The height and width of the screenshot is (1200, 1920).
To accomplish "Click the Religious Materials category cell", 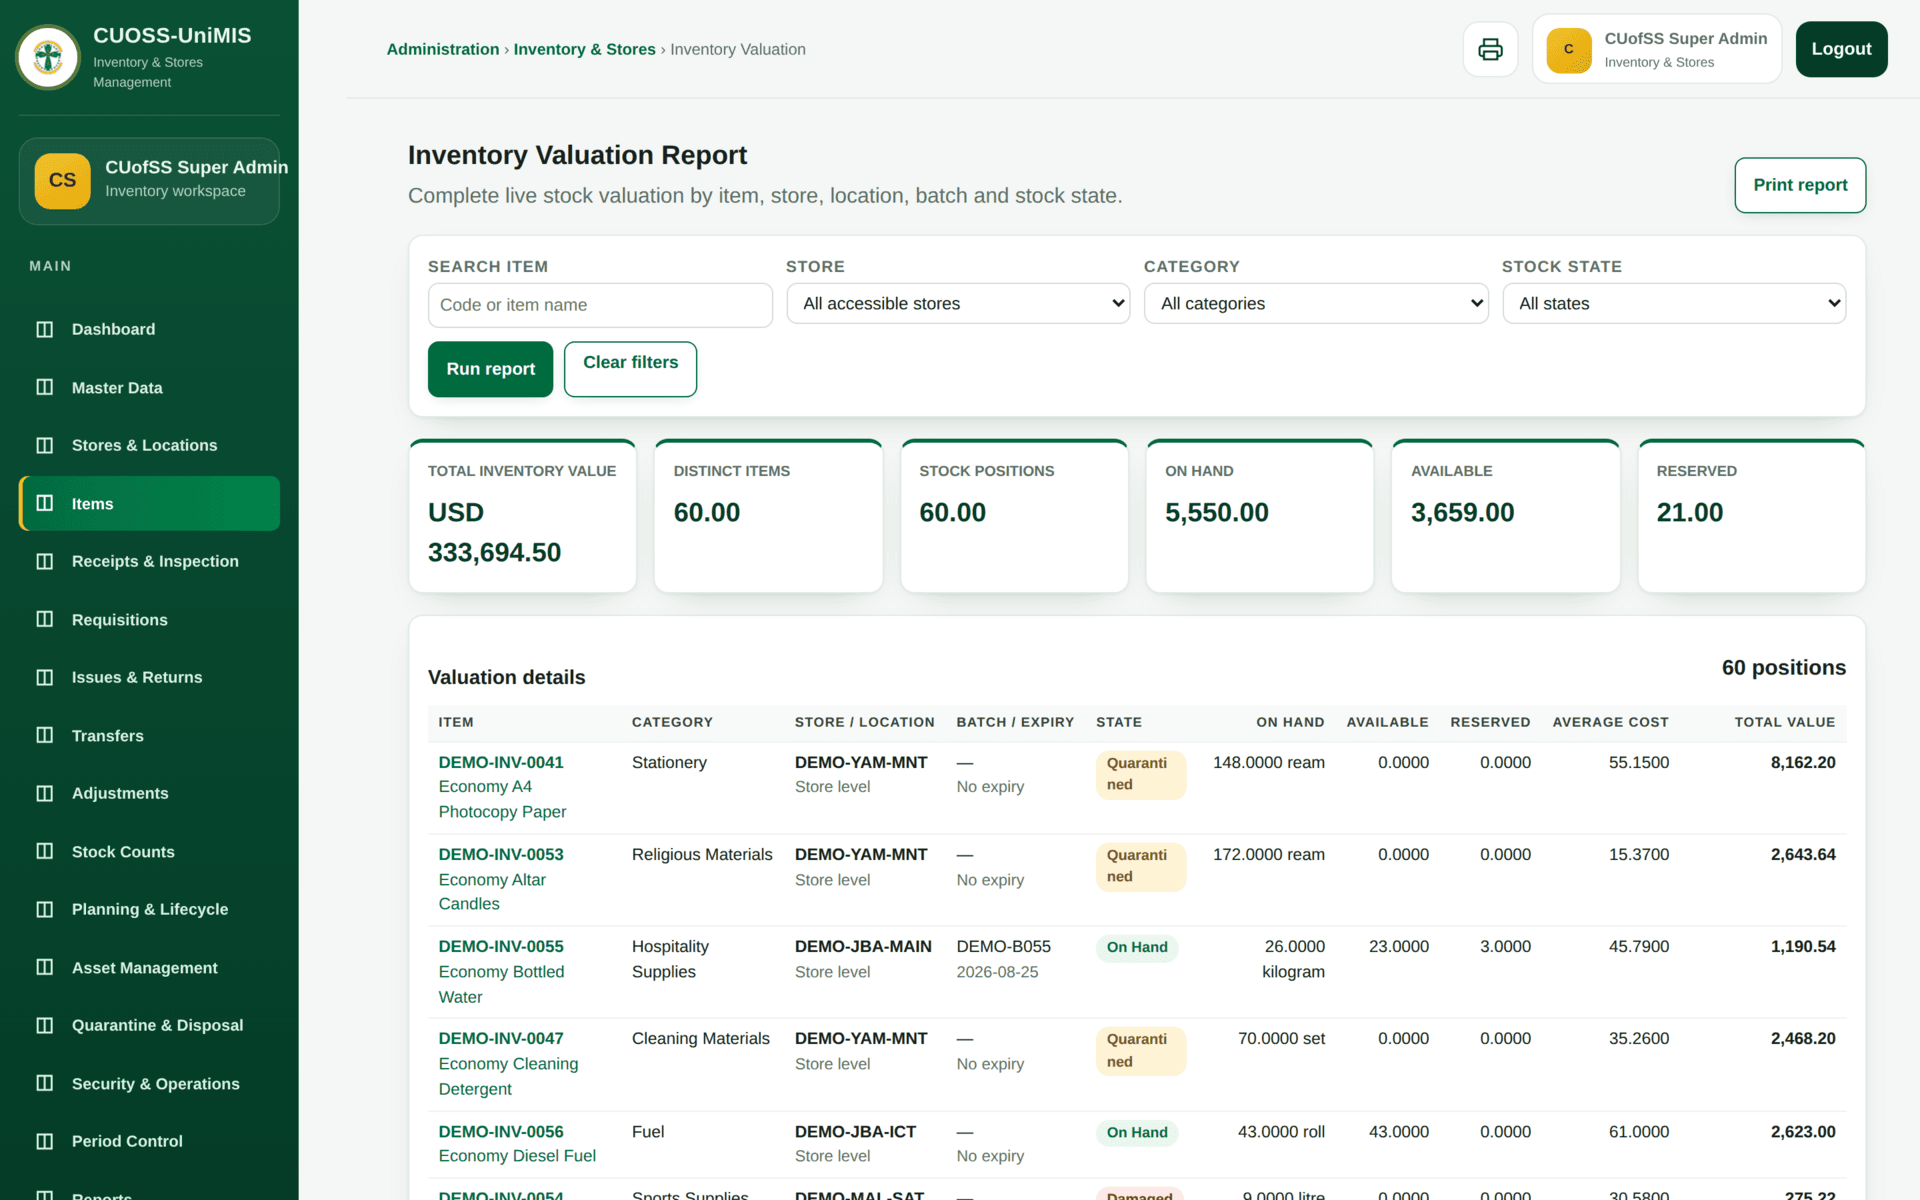I will point(702,854).
